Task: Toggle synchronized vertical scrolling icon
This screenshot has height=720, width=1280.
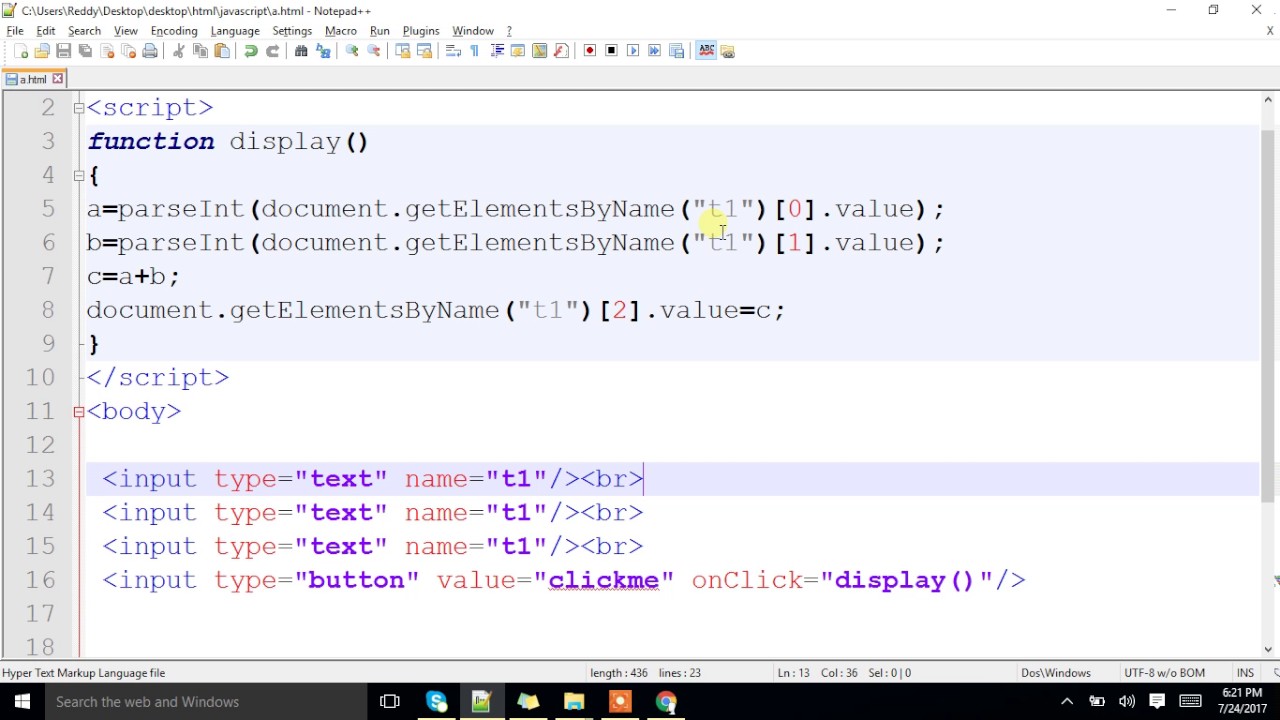Action: point(403,51)
